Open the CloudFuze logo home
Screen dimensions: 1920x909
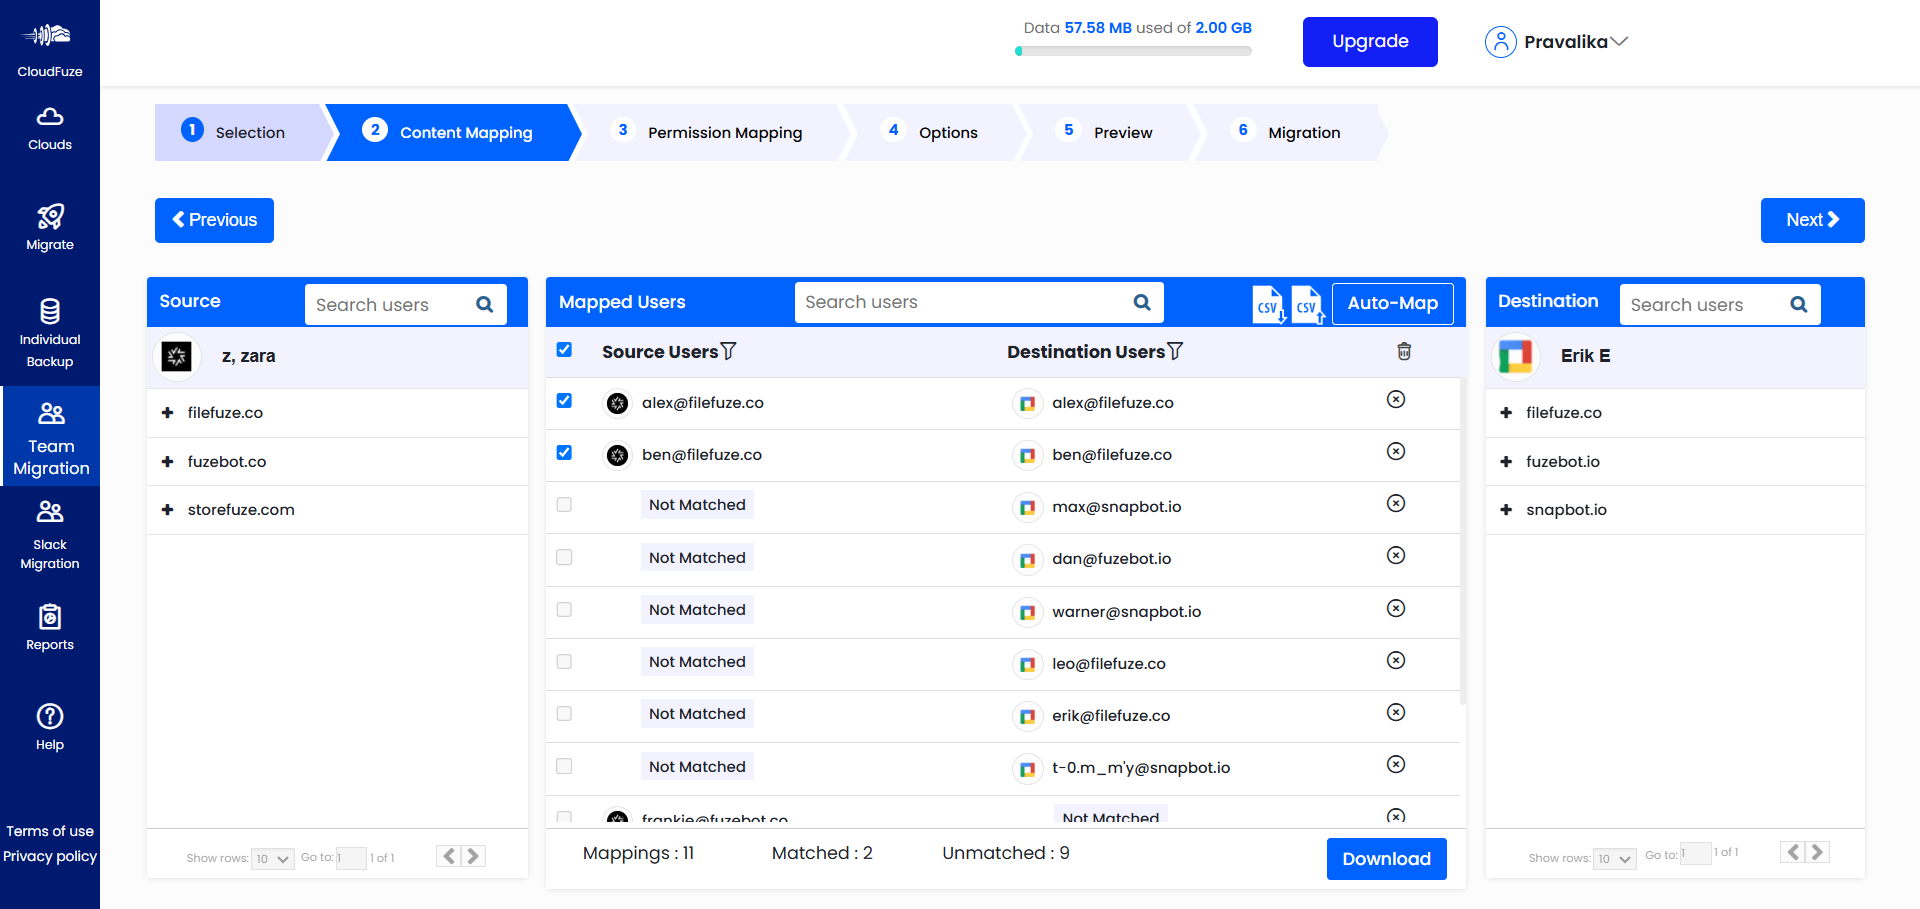click(x=49, y=50)
